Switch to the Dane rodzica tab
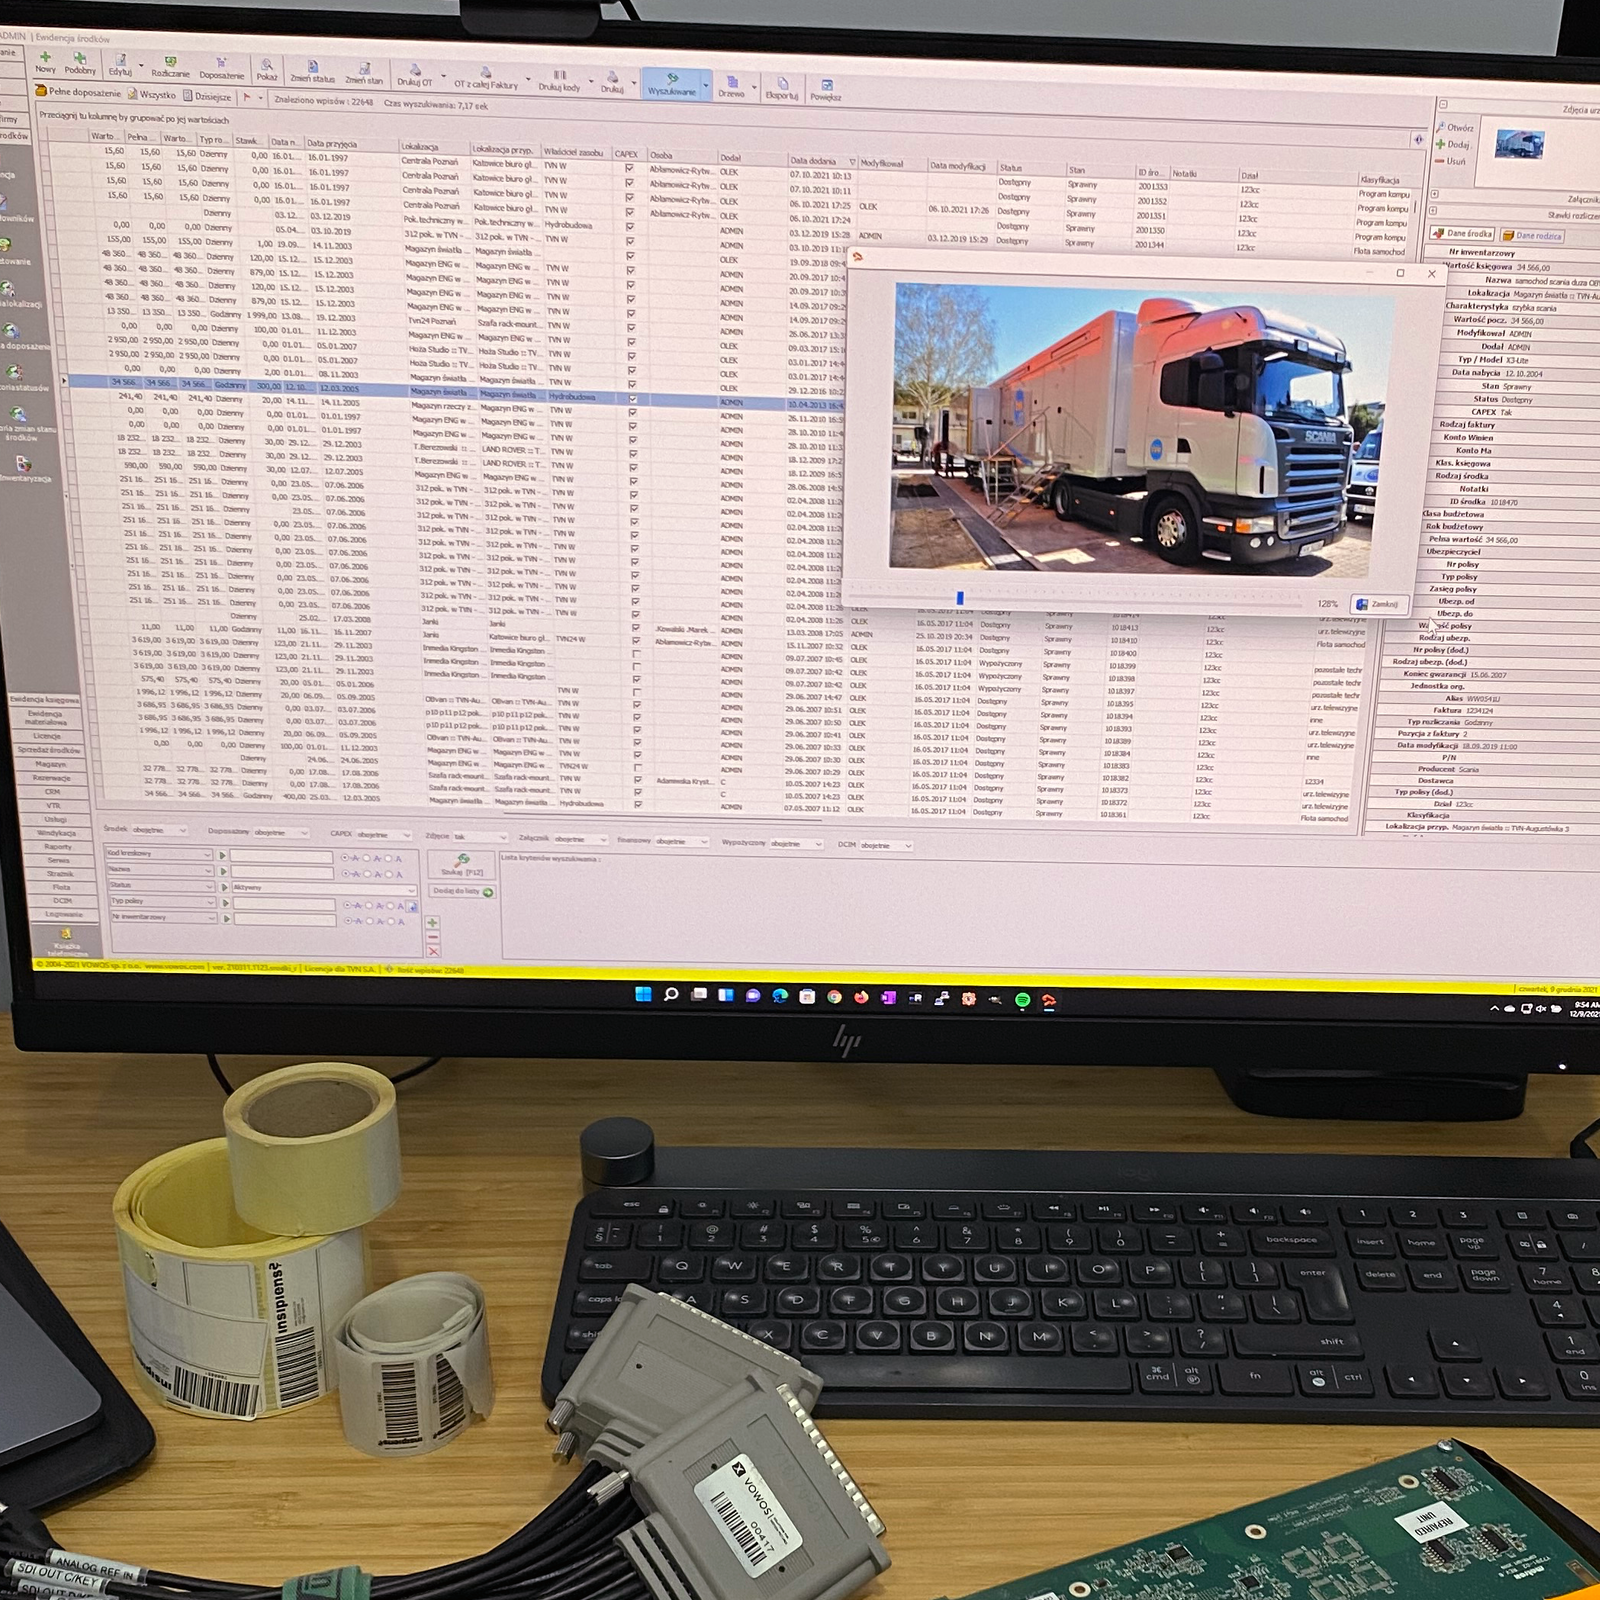 pyautogui.click(x=1532, y=236)
